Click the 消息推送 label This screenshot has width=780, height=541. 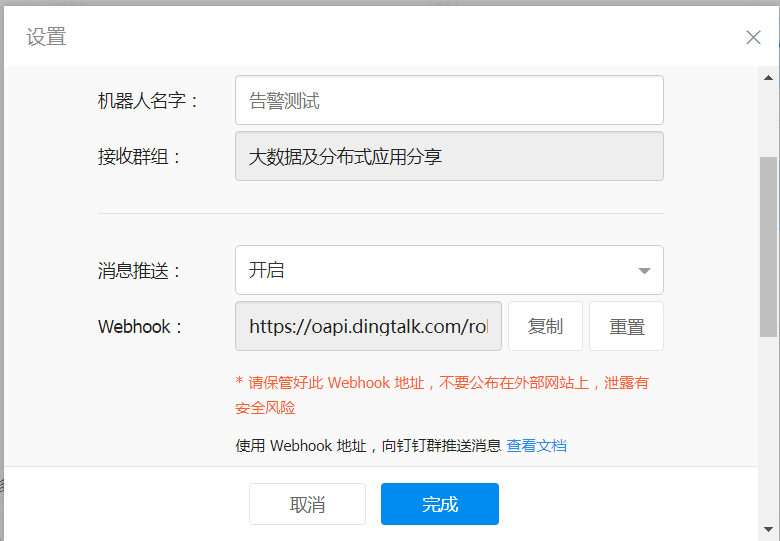(x=140, y=271)
